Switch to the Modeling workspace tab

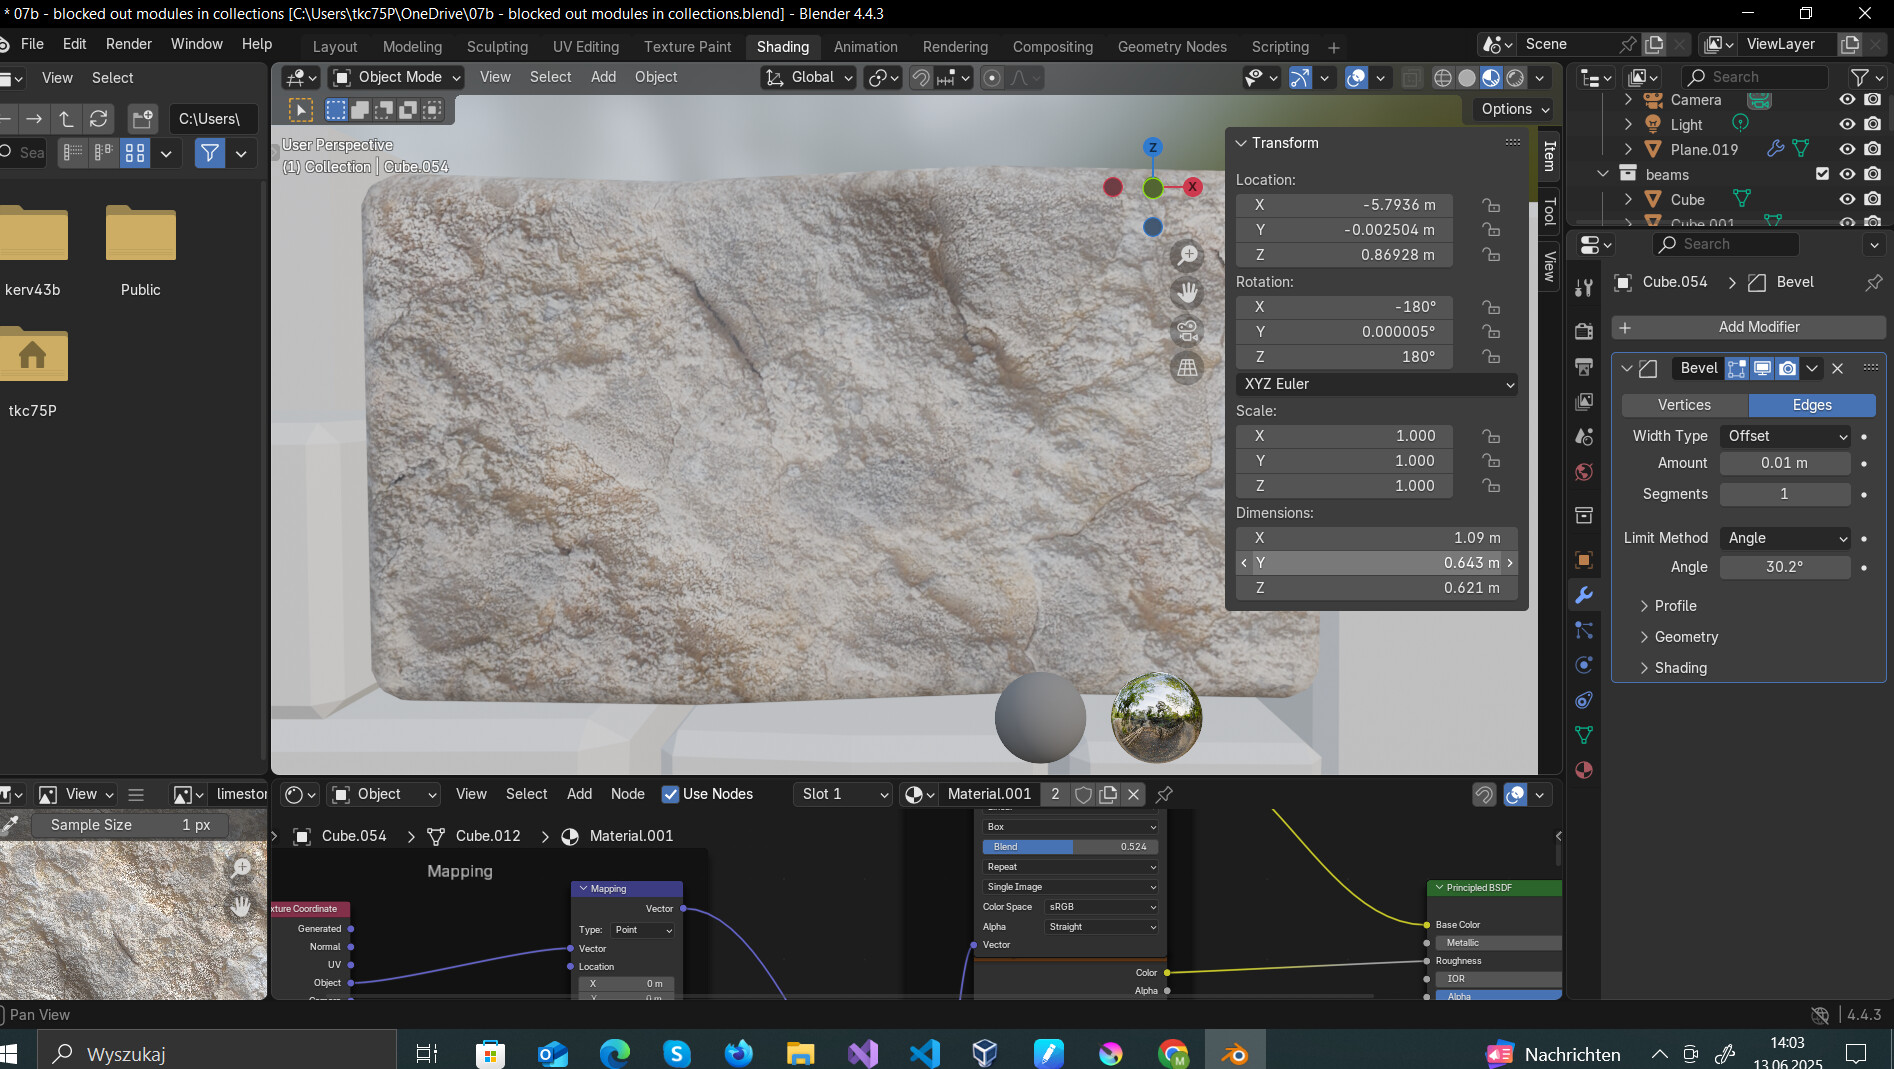coord(412,47)
